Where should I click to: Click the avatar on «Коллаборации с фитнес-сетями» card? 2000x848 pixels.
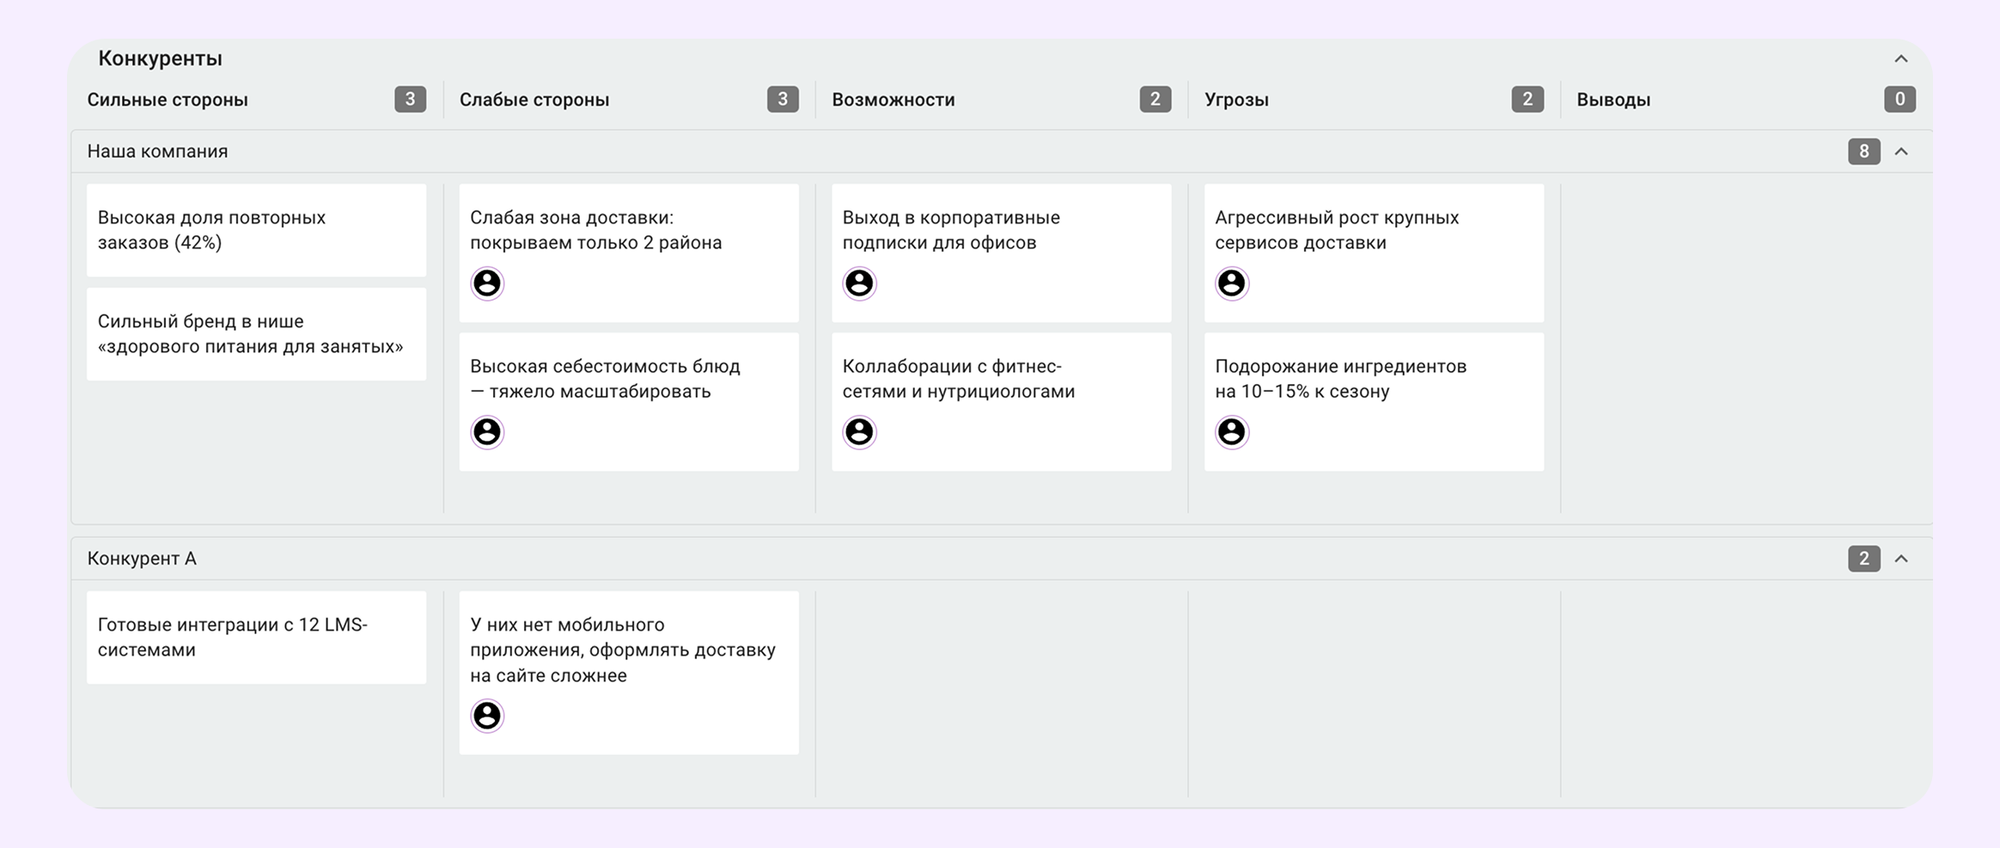click(859, 432)
